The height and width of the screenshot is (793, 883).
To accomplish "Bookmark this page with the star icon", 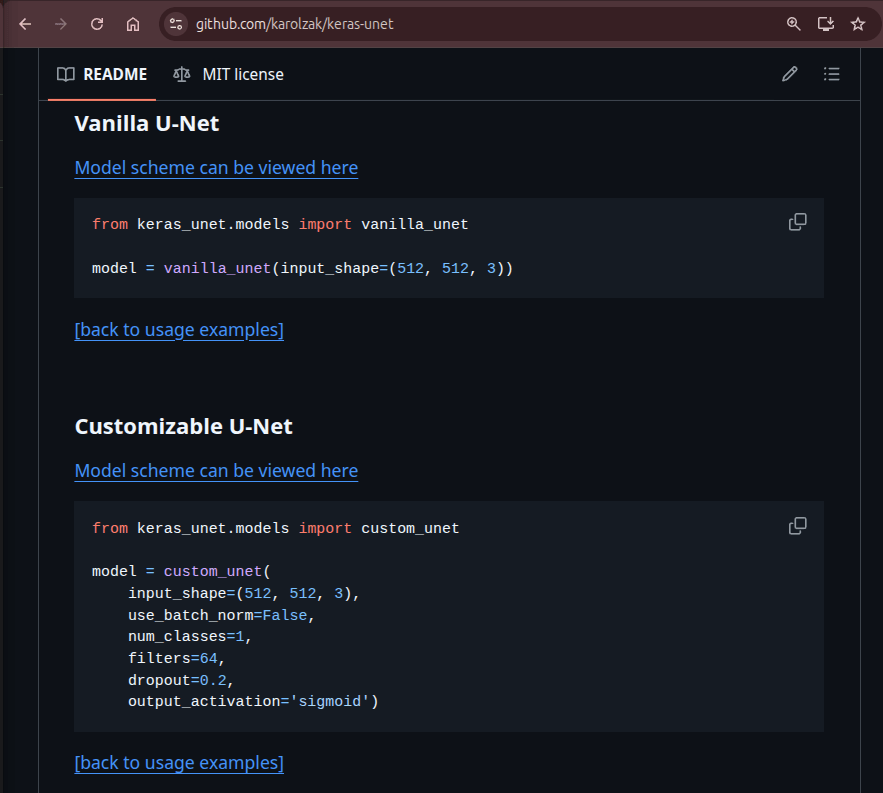I will [x=858, y=24].
